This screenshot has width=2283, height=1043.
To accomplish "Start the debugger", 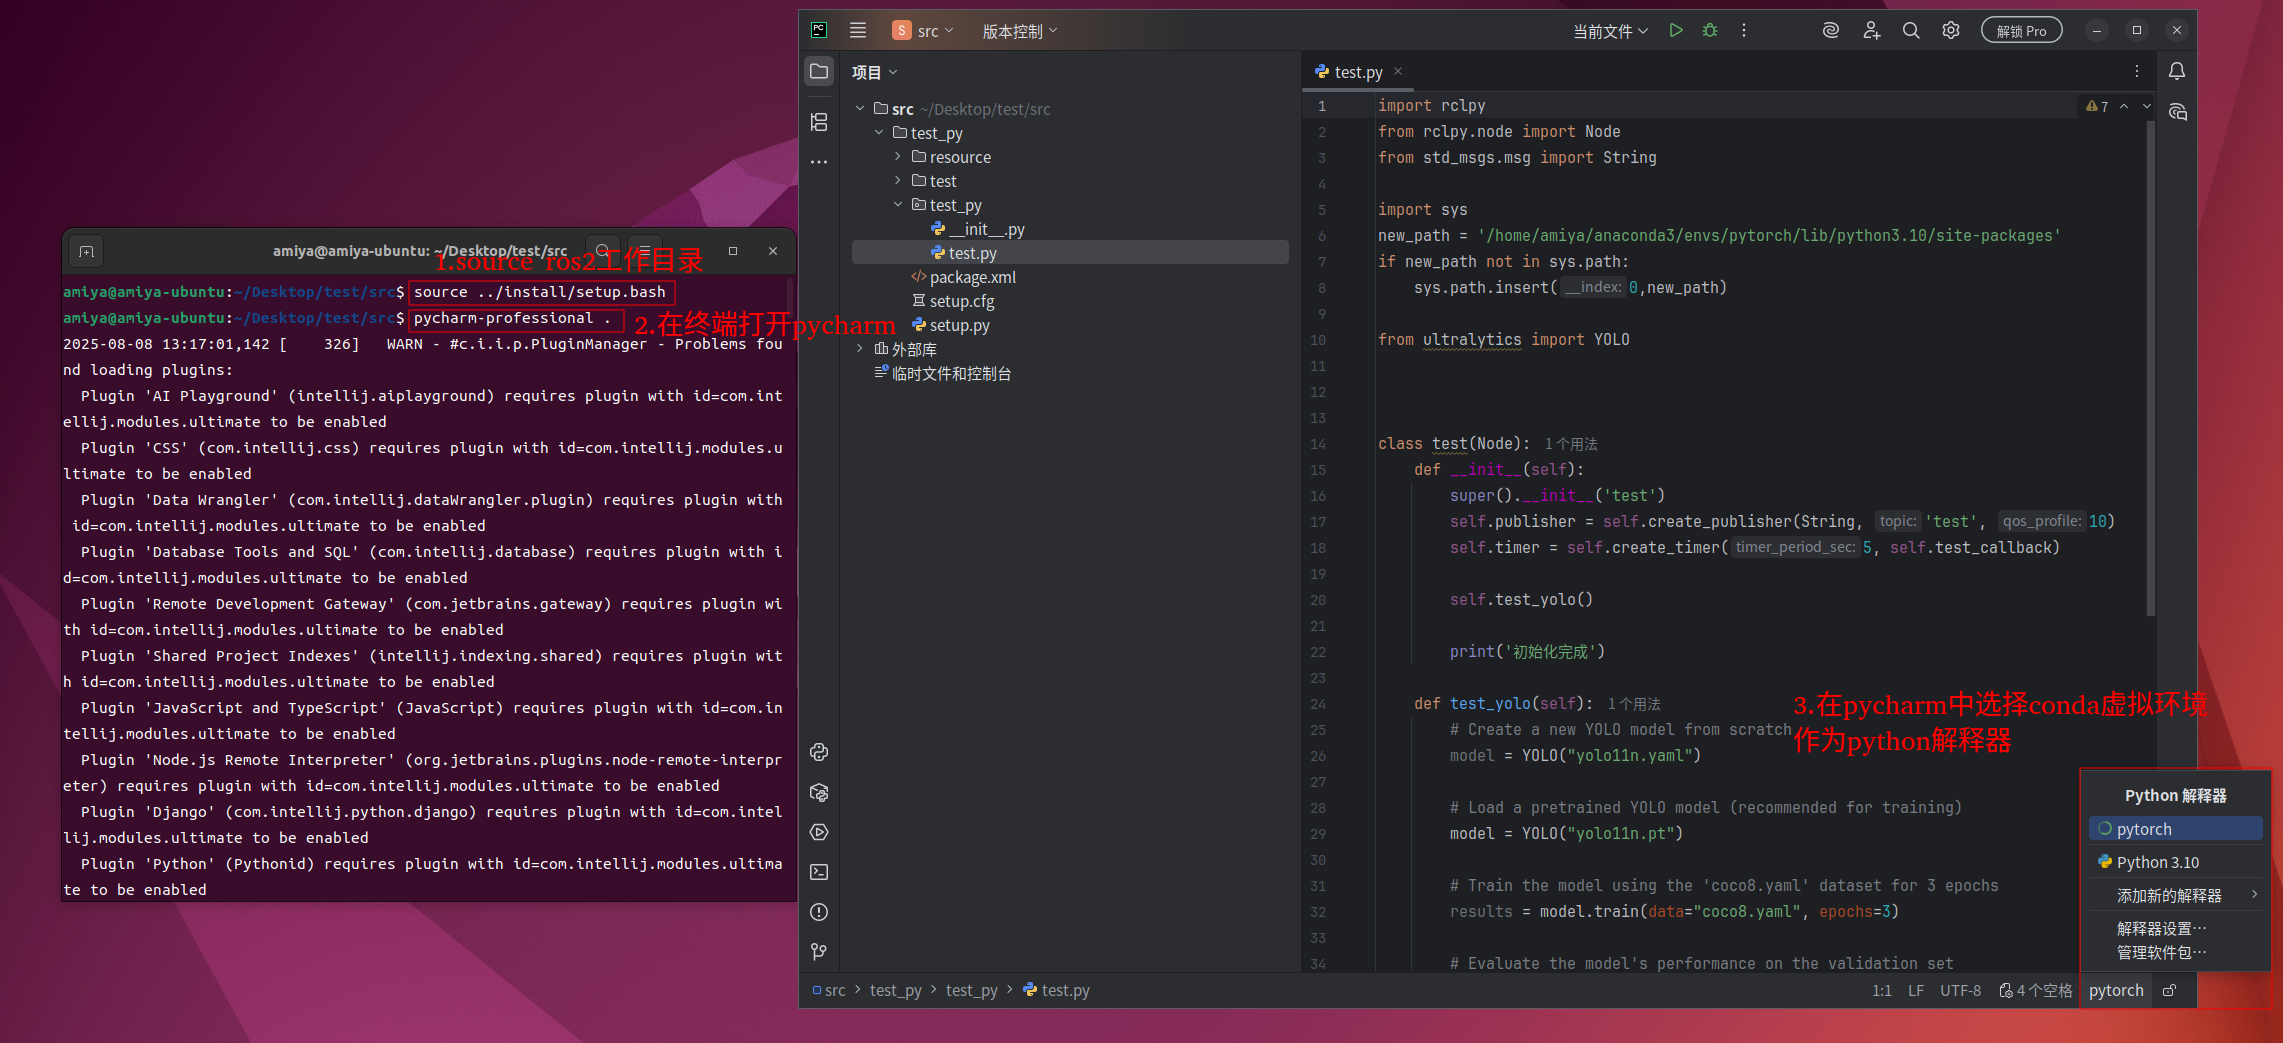I will pos(1709,30).
